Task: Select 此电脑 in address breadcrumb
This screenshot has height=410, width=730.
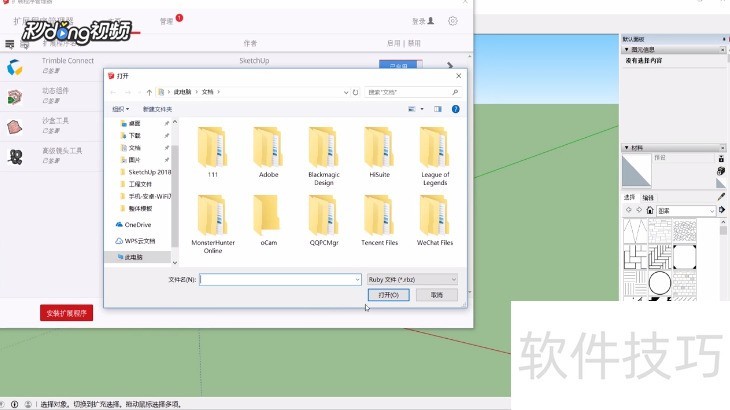Action: (x=182, y=92)
